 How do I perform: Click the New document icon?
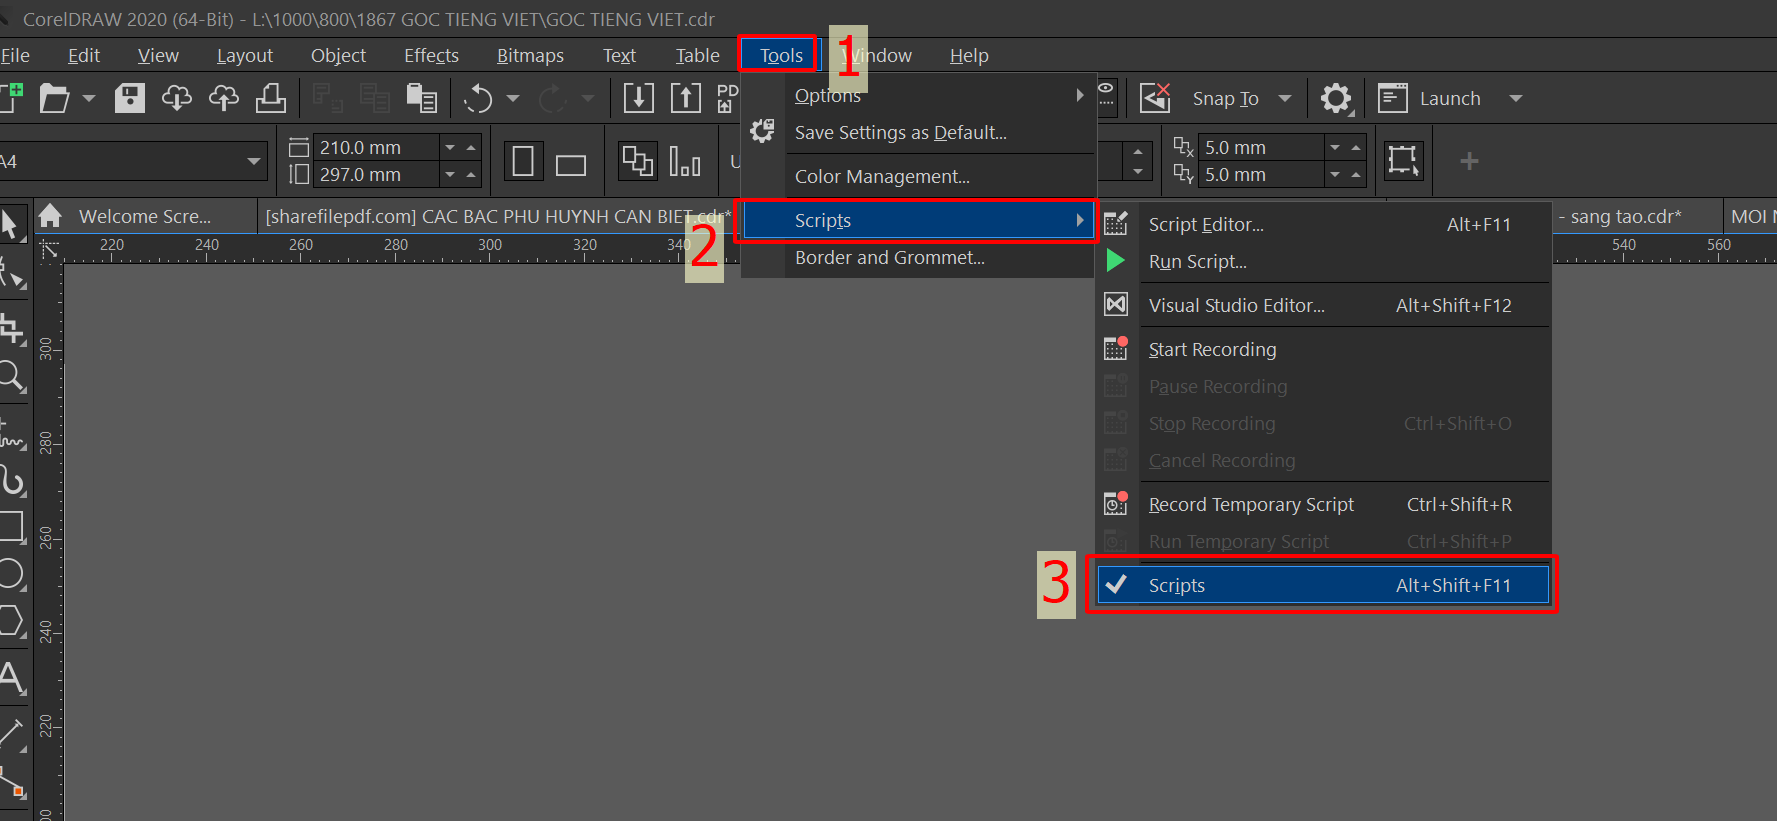[x=11, y=98]
